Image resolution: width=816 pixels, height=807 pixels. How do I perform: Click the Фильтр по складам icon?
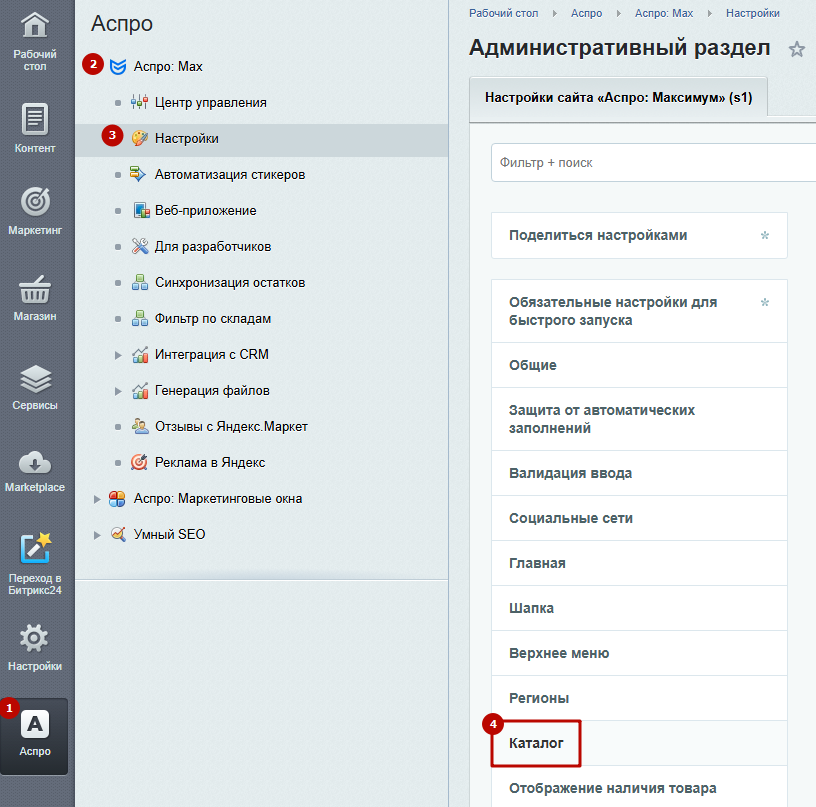click(139, 318)
